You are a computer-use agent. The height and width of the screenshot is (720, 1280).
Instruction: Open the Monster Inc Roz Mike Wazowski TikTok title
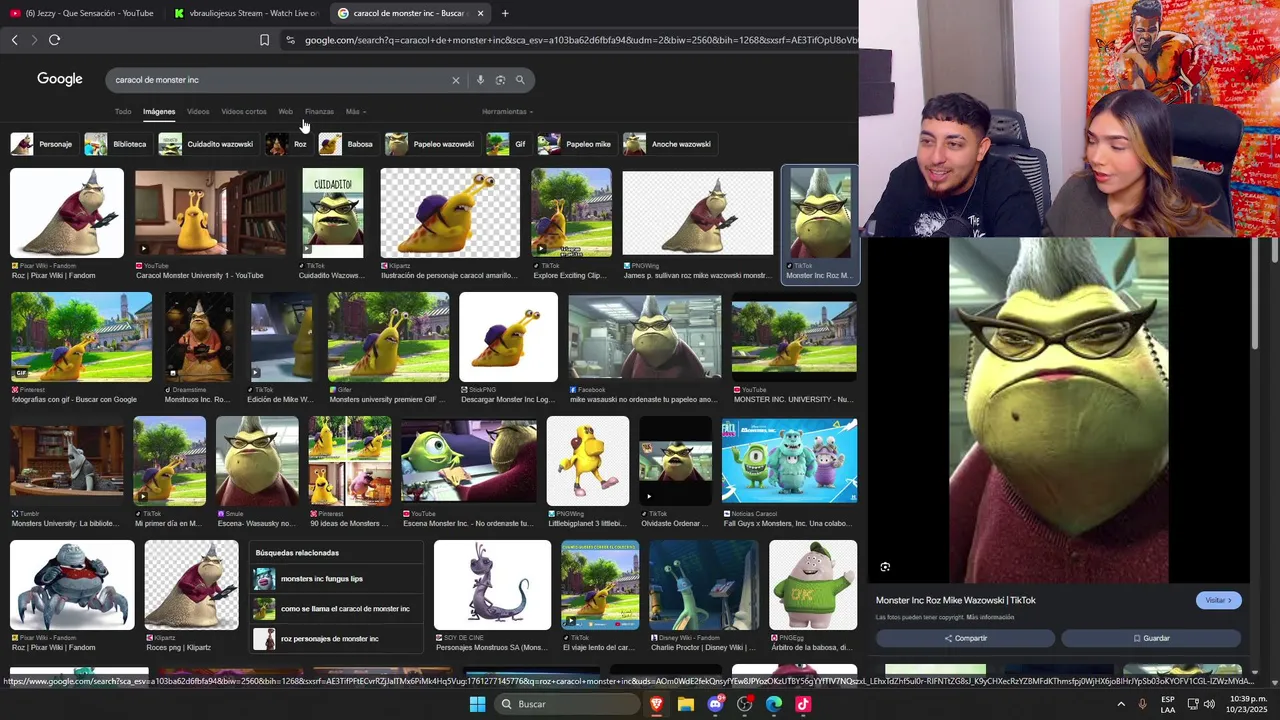pyautogui.click(x=956, y=600)
